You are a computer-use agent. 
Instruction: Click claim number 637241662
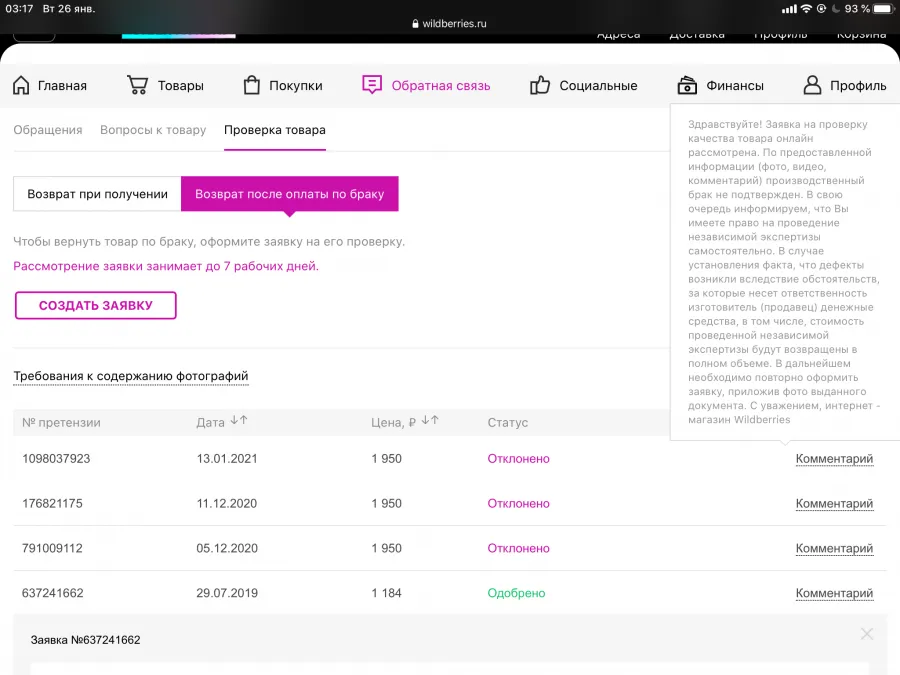pyautogui.click(x=52, y=593)
